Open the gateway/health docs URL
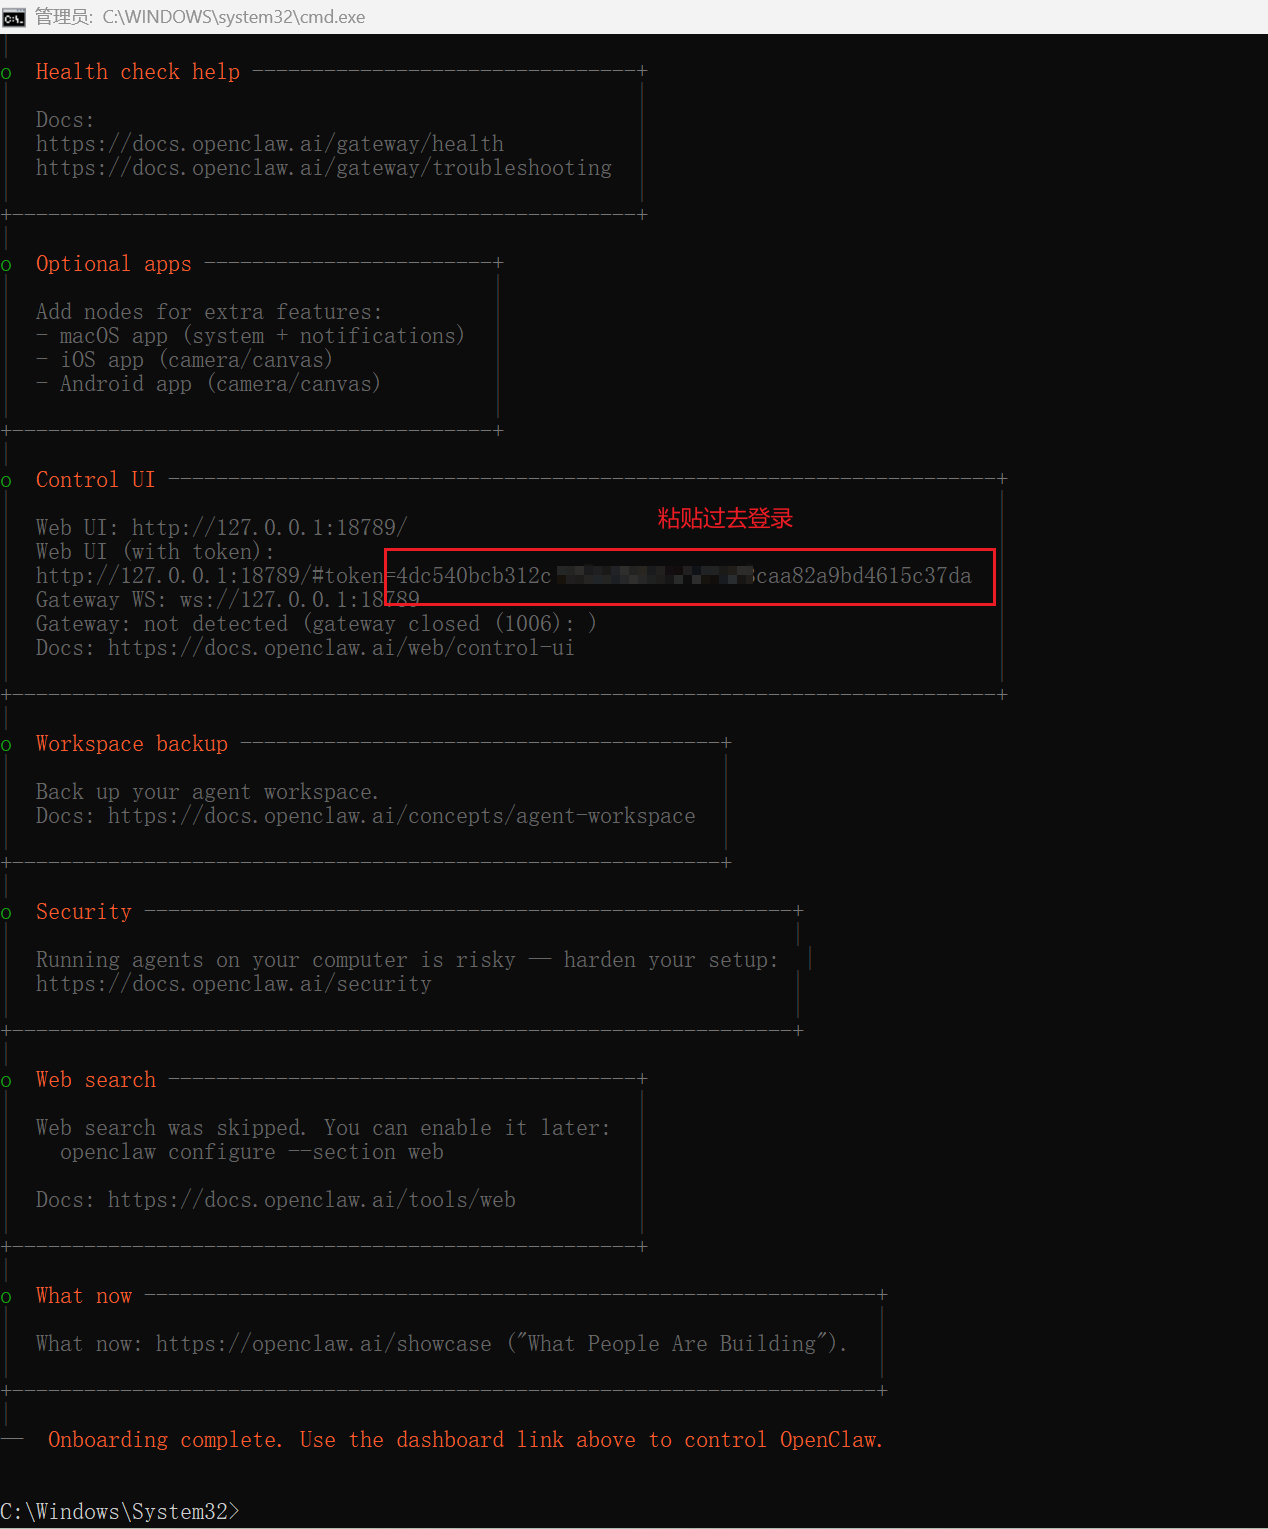The width and height of the screenshot is (1268, 1529). tap(270, 144)
